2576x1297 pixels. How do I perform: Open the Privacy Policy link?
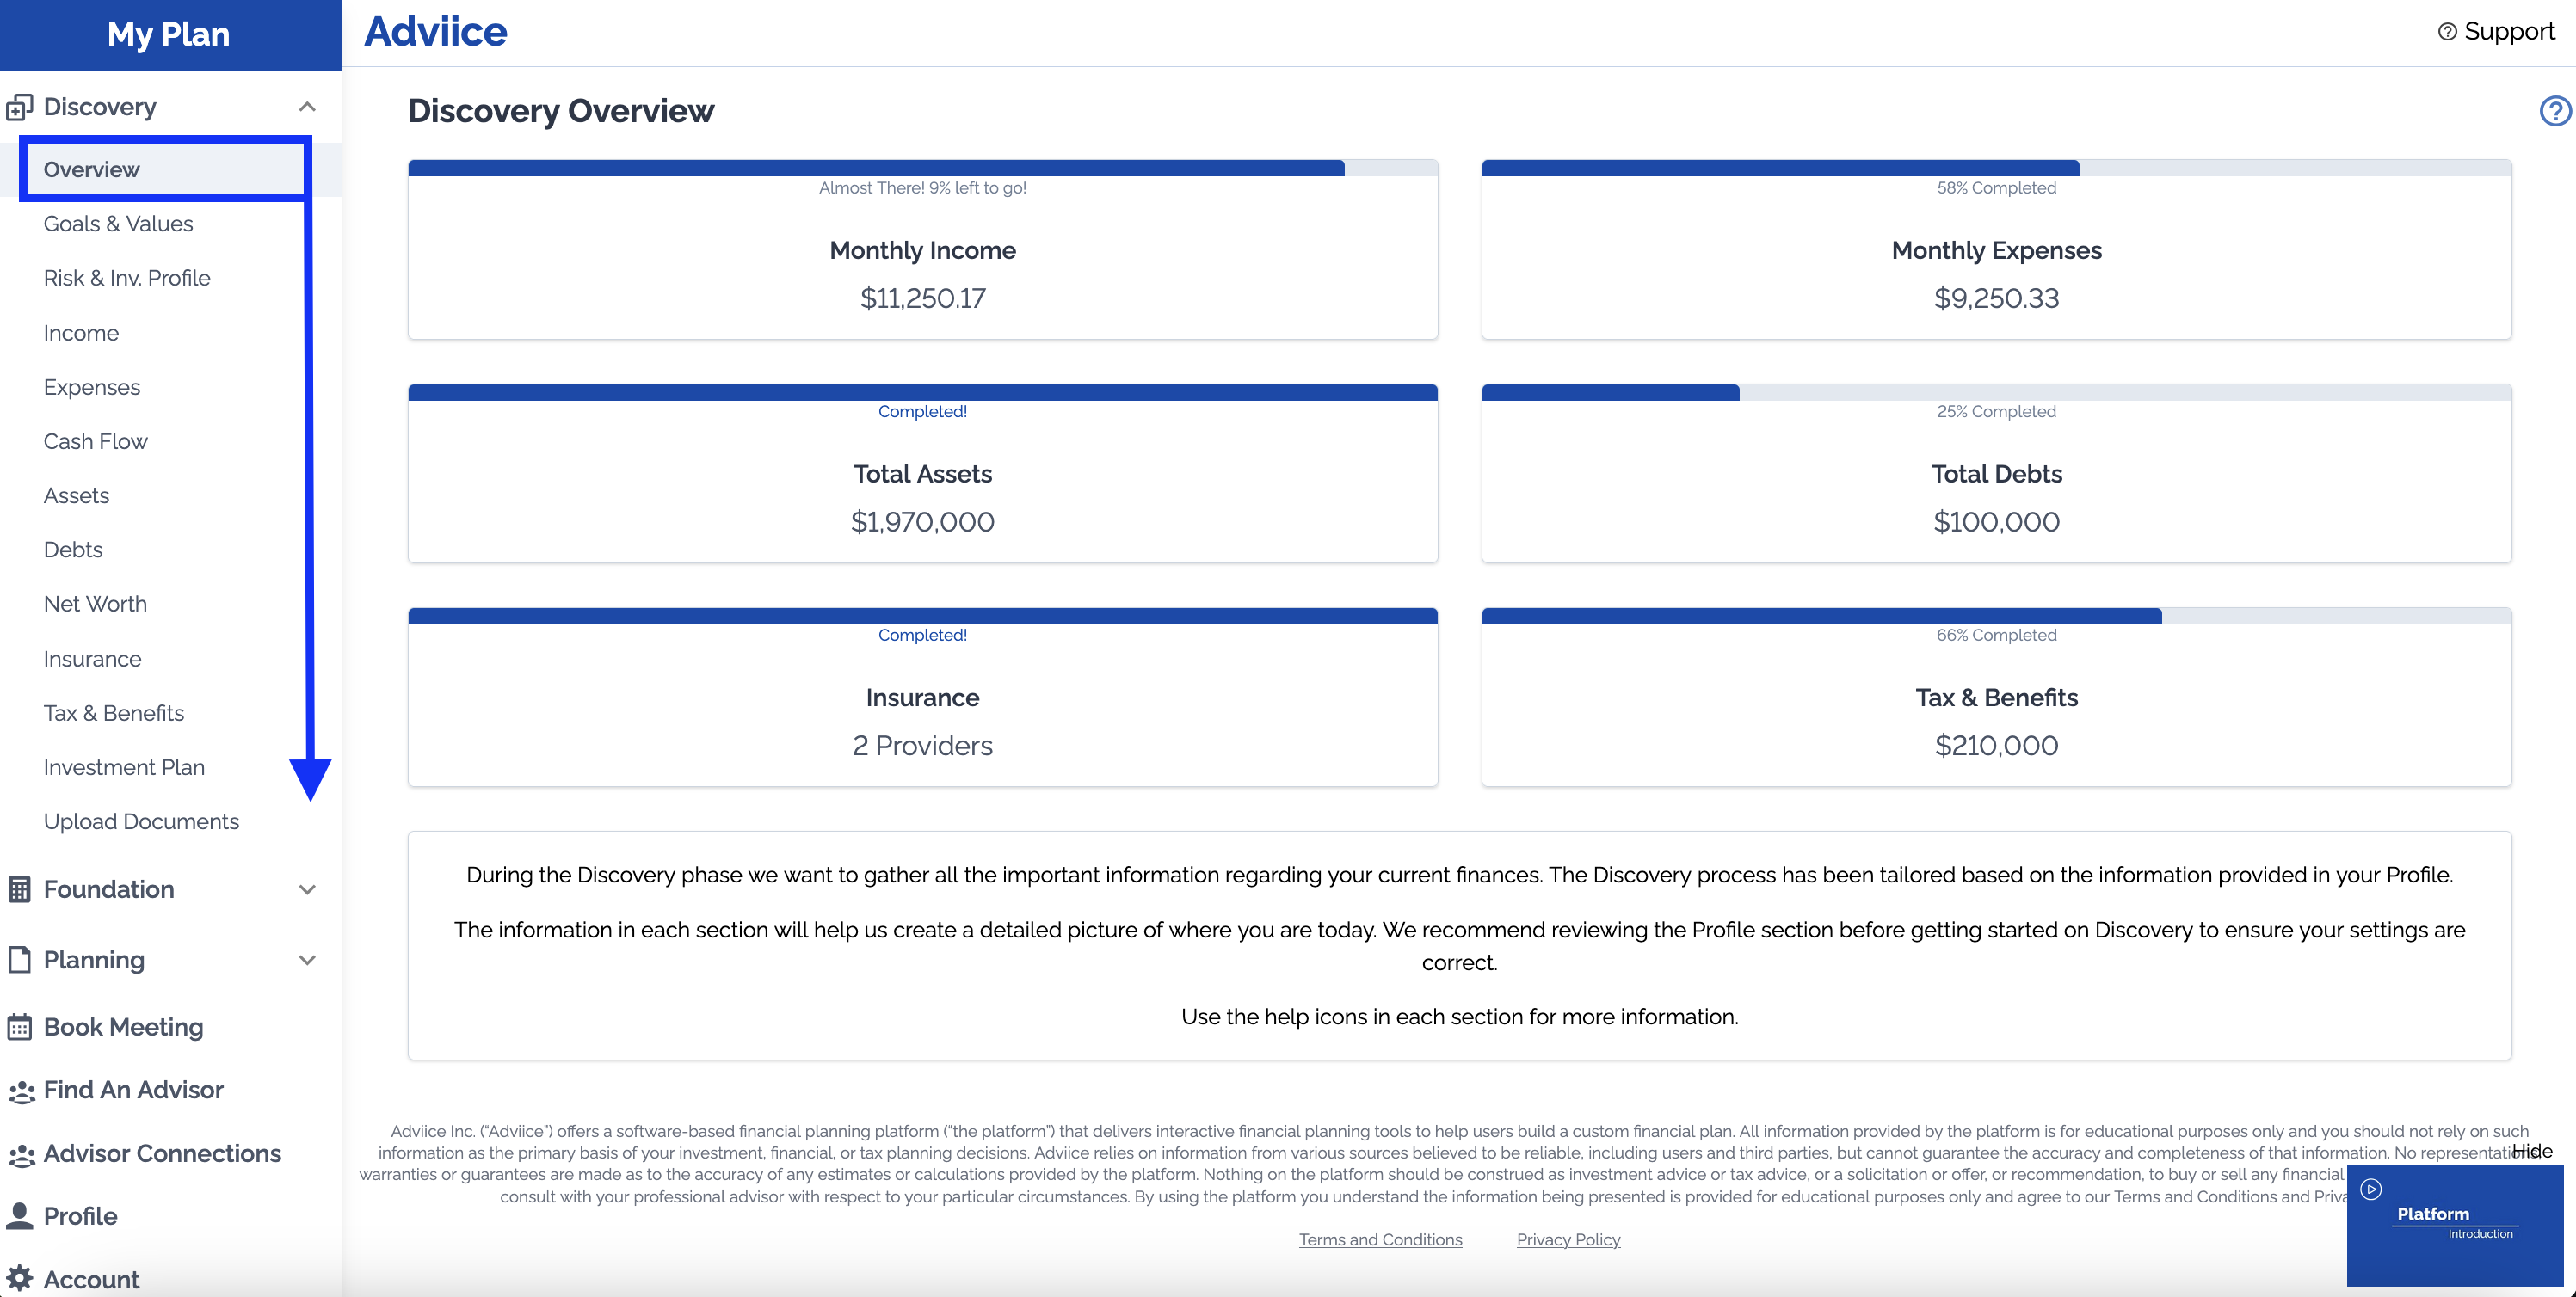tap(1567, 1239)
